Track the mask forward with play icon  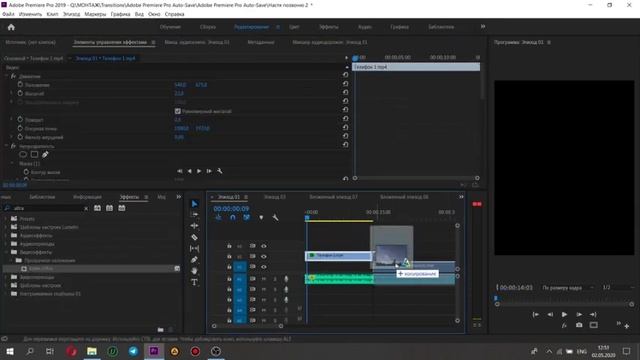point(199,171)
